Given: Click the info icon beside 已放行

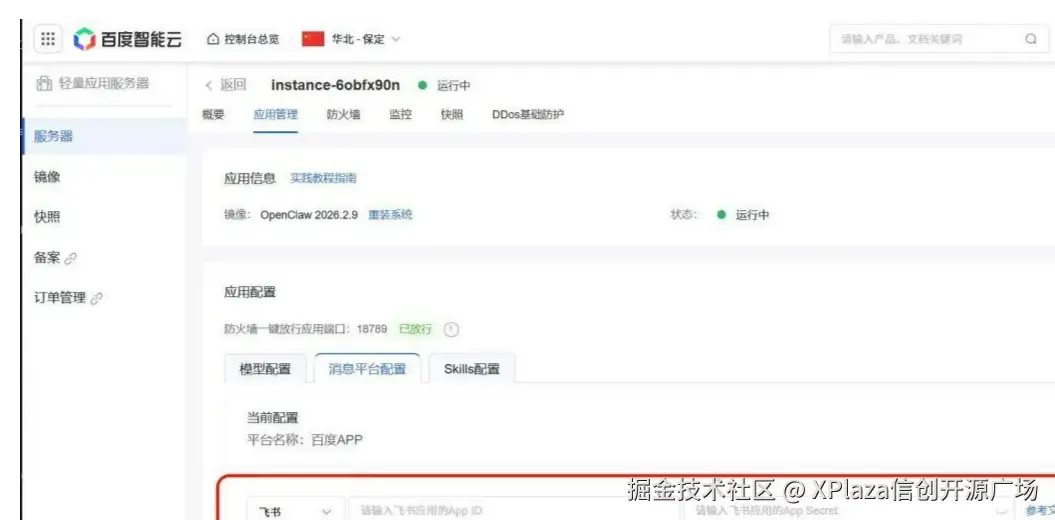Looking at the screenshot, I should click(451, 330).
